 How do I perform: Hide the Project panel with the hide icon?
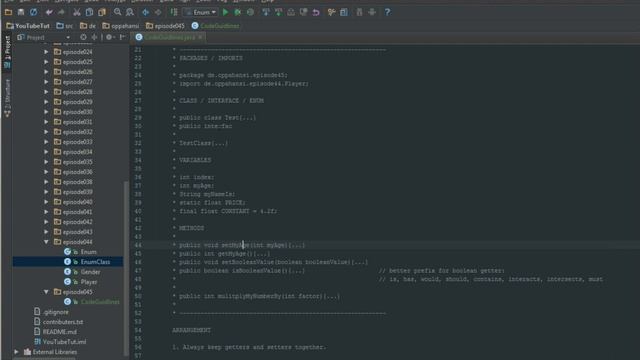pyautogui.click(x=122, y=37)
